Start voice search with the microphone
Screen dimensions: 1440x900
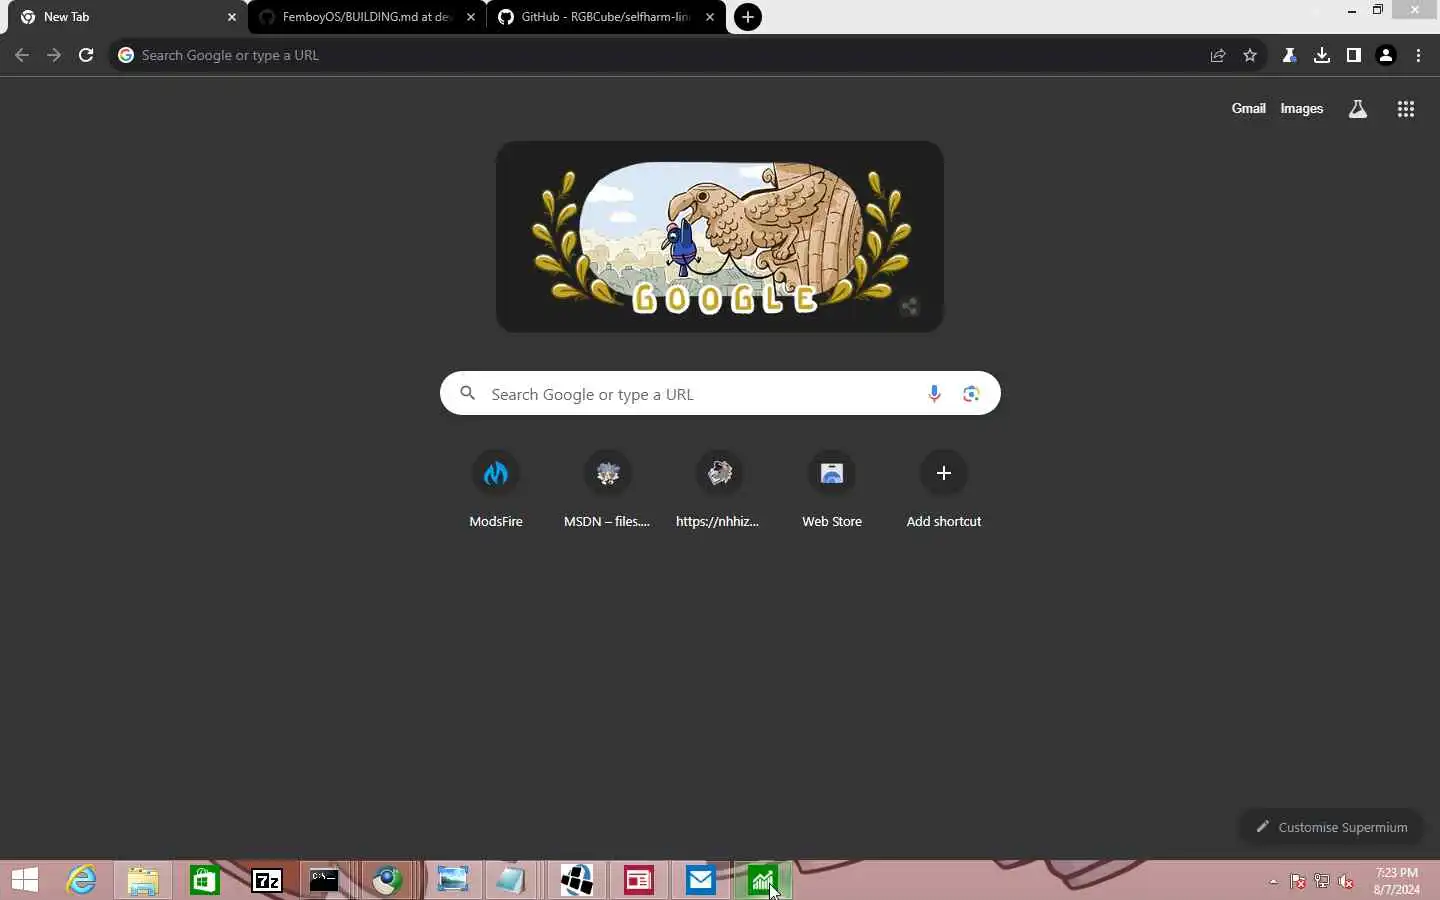point(934,394)
